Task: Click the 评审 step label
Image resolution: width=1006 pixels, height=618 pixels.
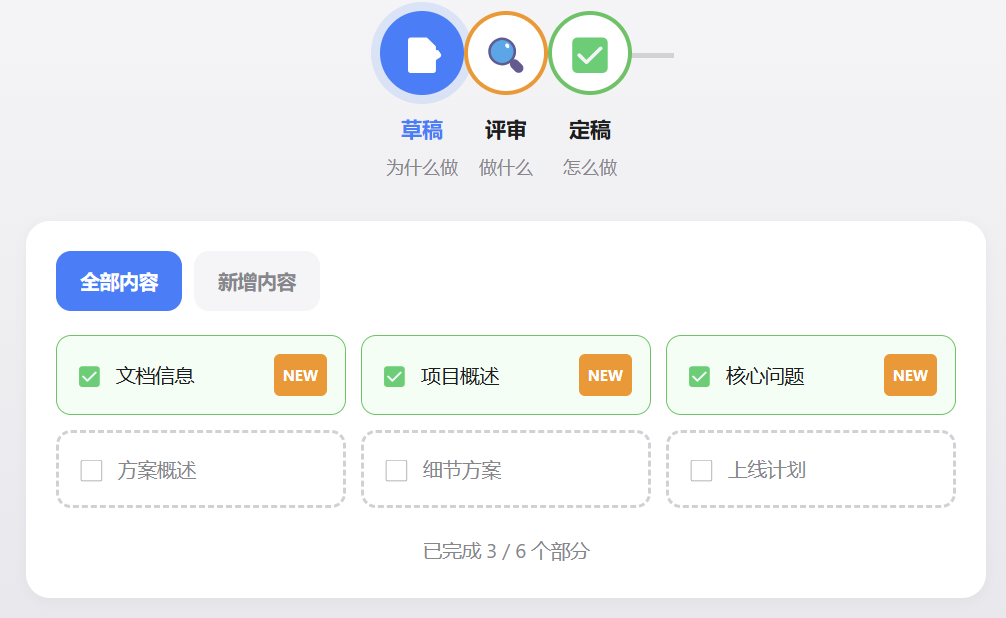Action: 506,130
